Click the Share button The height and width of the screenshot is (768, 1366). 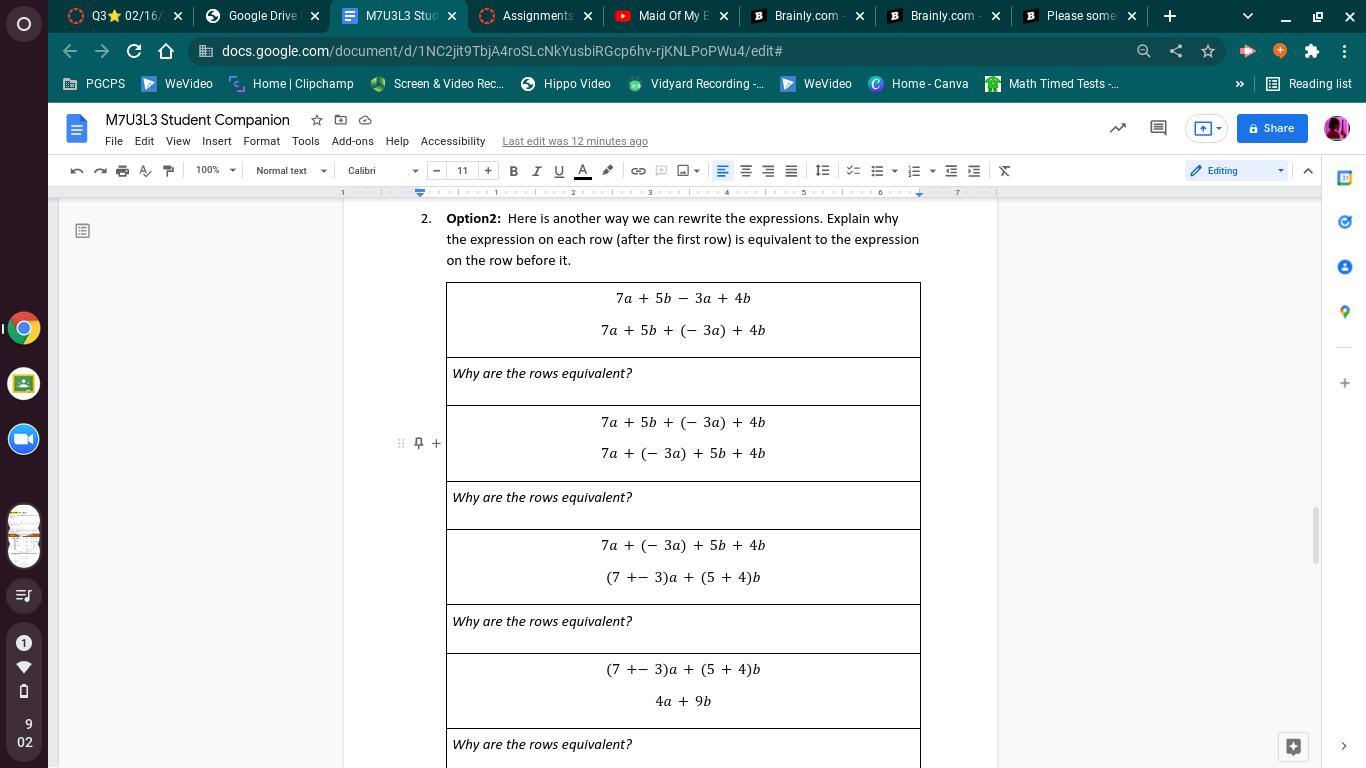(x=1272, y=128)
